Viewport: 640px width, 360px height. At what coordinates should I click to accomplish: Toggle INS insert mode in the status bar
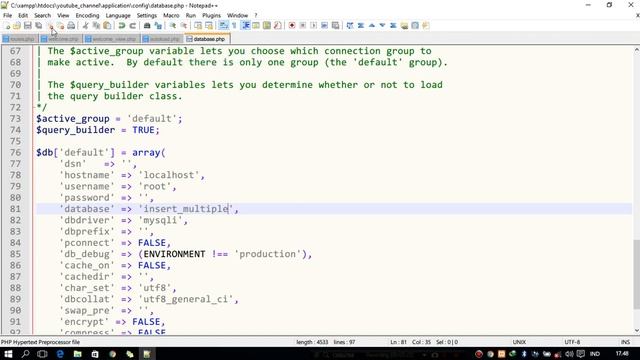coord(625,342)
